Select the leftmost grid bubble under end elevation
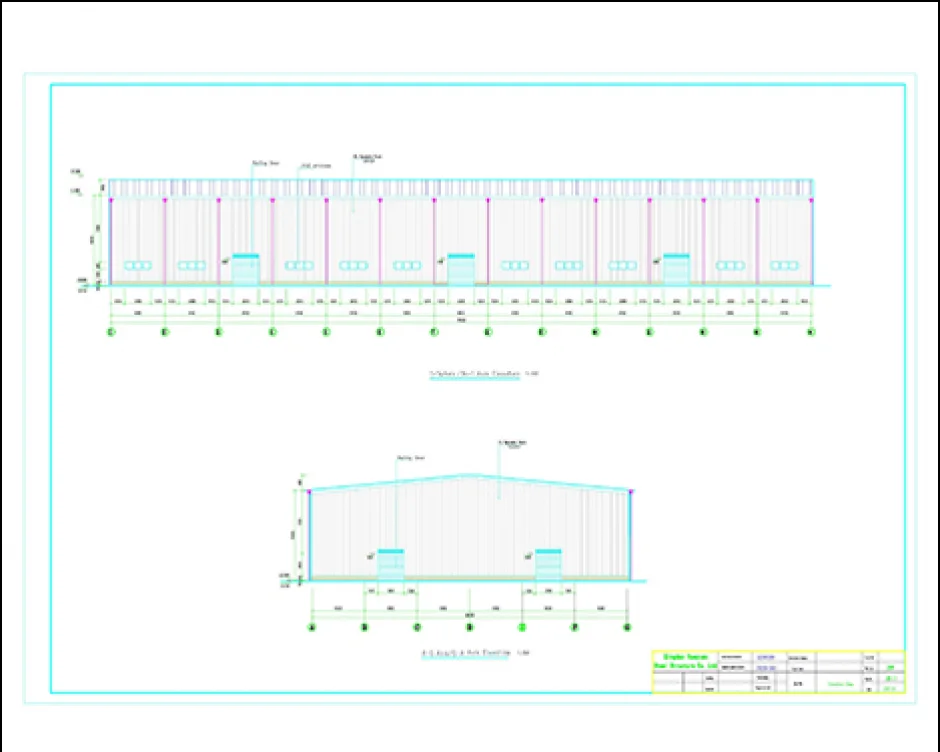The image size is (940, 752). pos(311,628)
